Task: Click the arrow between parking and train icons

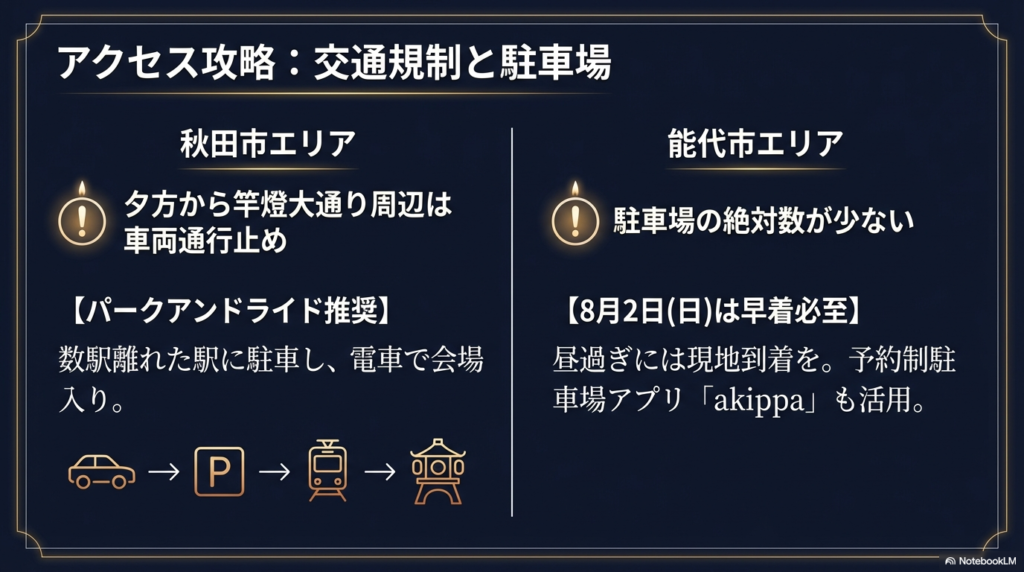Action: click(273, 471)
